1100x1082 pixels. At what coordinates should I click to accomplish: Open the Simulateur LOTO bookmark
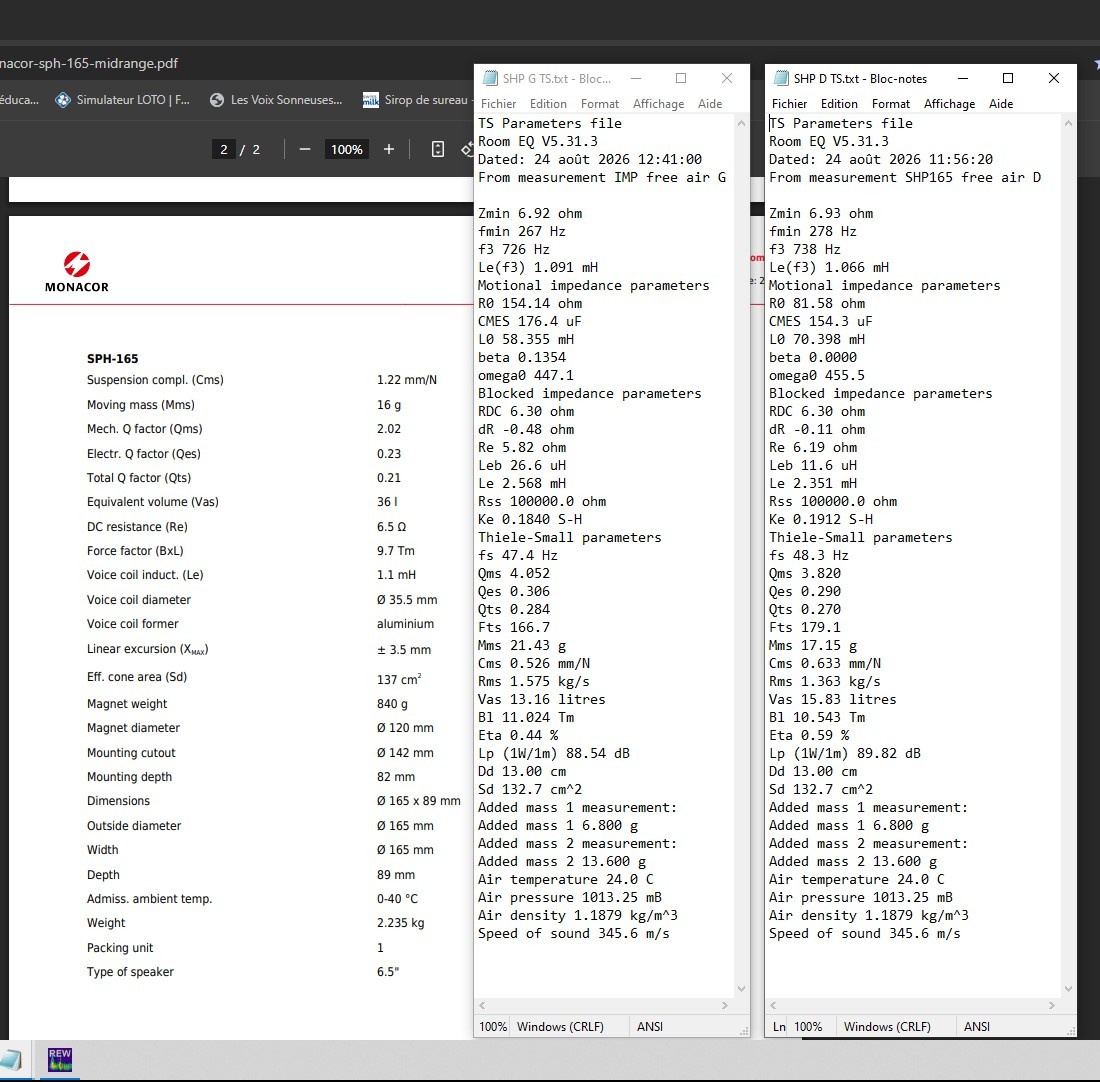click(x=123, y=100)
